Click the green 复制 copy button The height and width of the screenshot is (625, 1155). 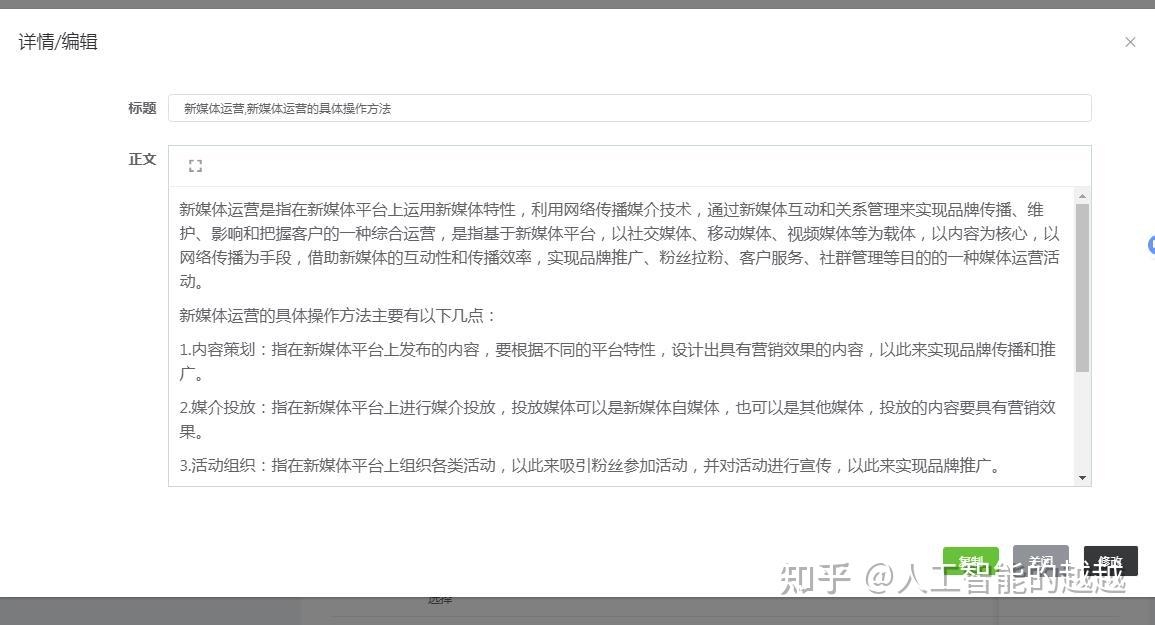click(970, 562)
